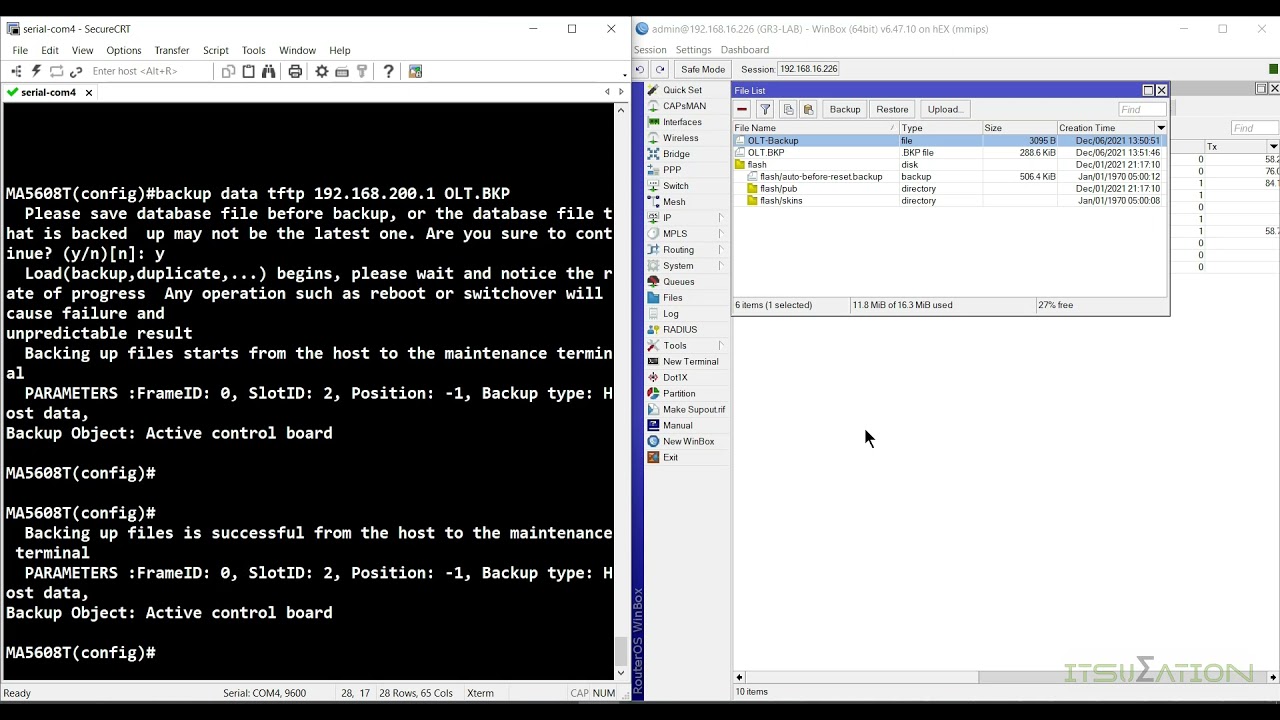1280x720 pixels.
Task: Click the keymap editor keyboard icon
Action: [x=342, y=71]
